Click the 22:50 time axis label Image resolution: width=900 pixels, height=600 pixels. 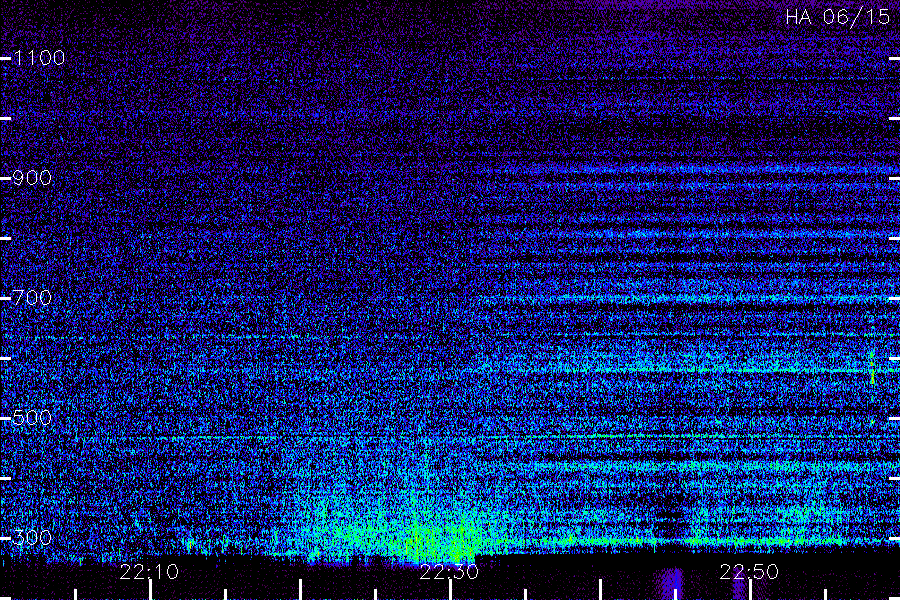(749, 572)
